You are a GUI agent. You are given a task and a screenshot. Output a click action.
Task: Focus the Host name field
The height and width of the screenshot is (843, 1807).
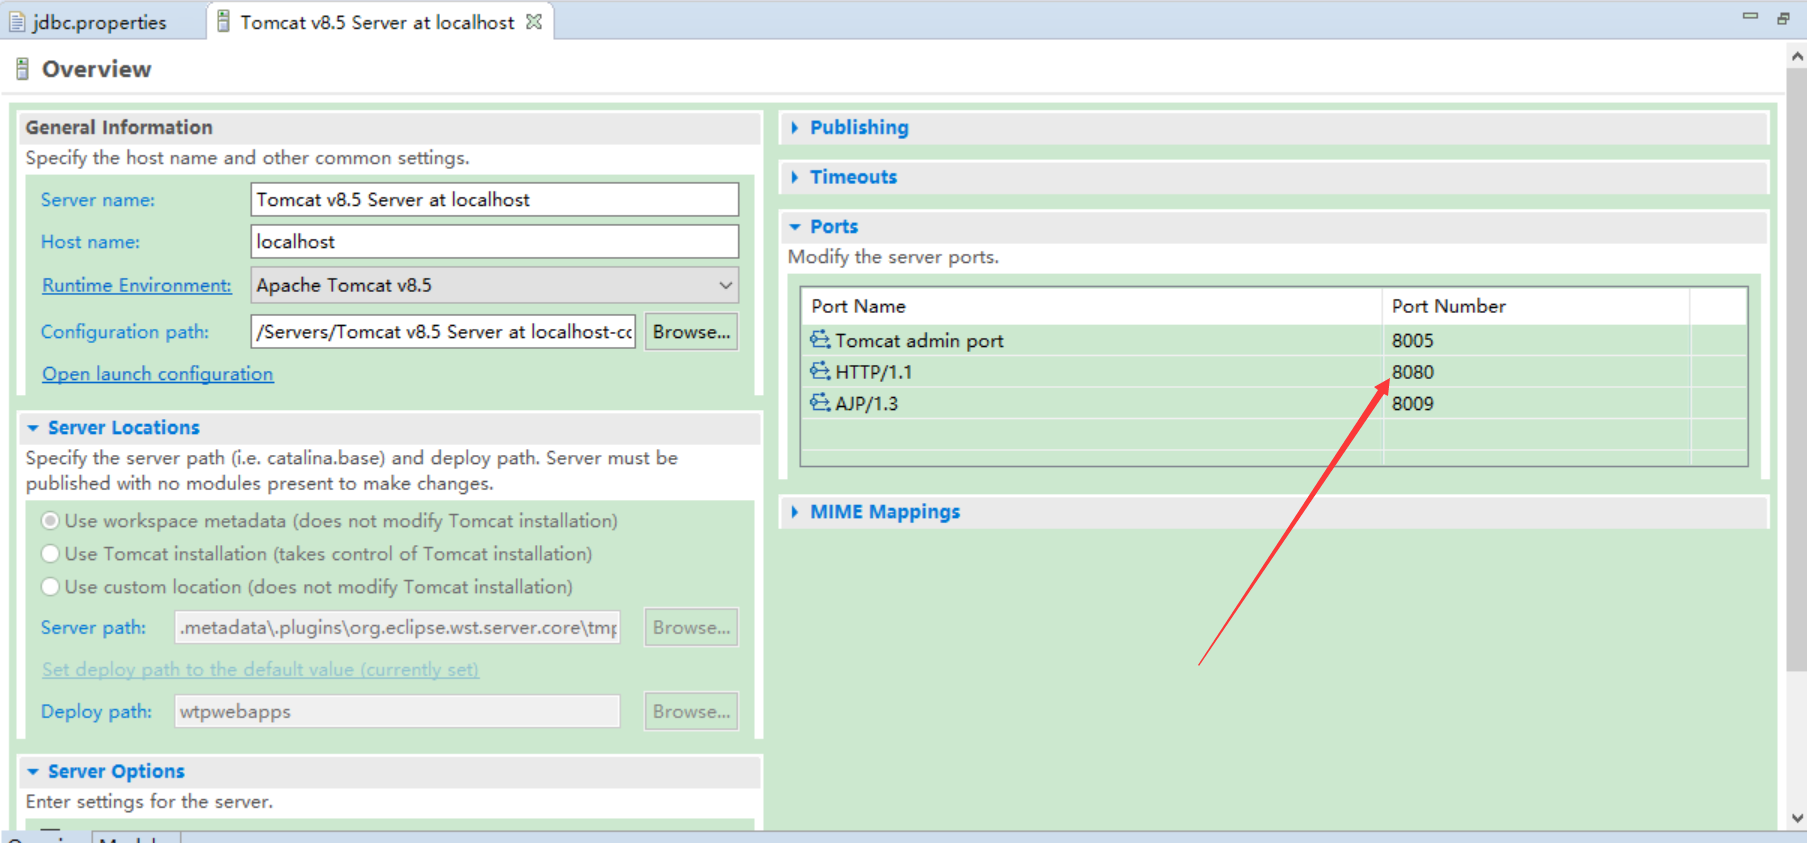[x=494, y=241]
